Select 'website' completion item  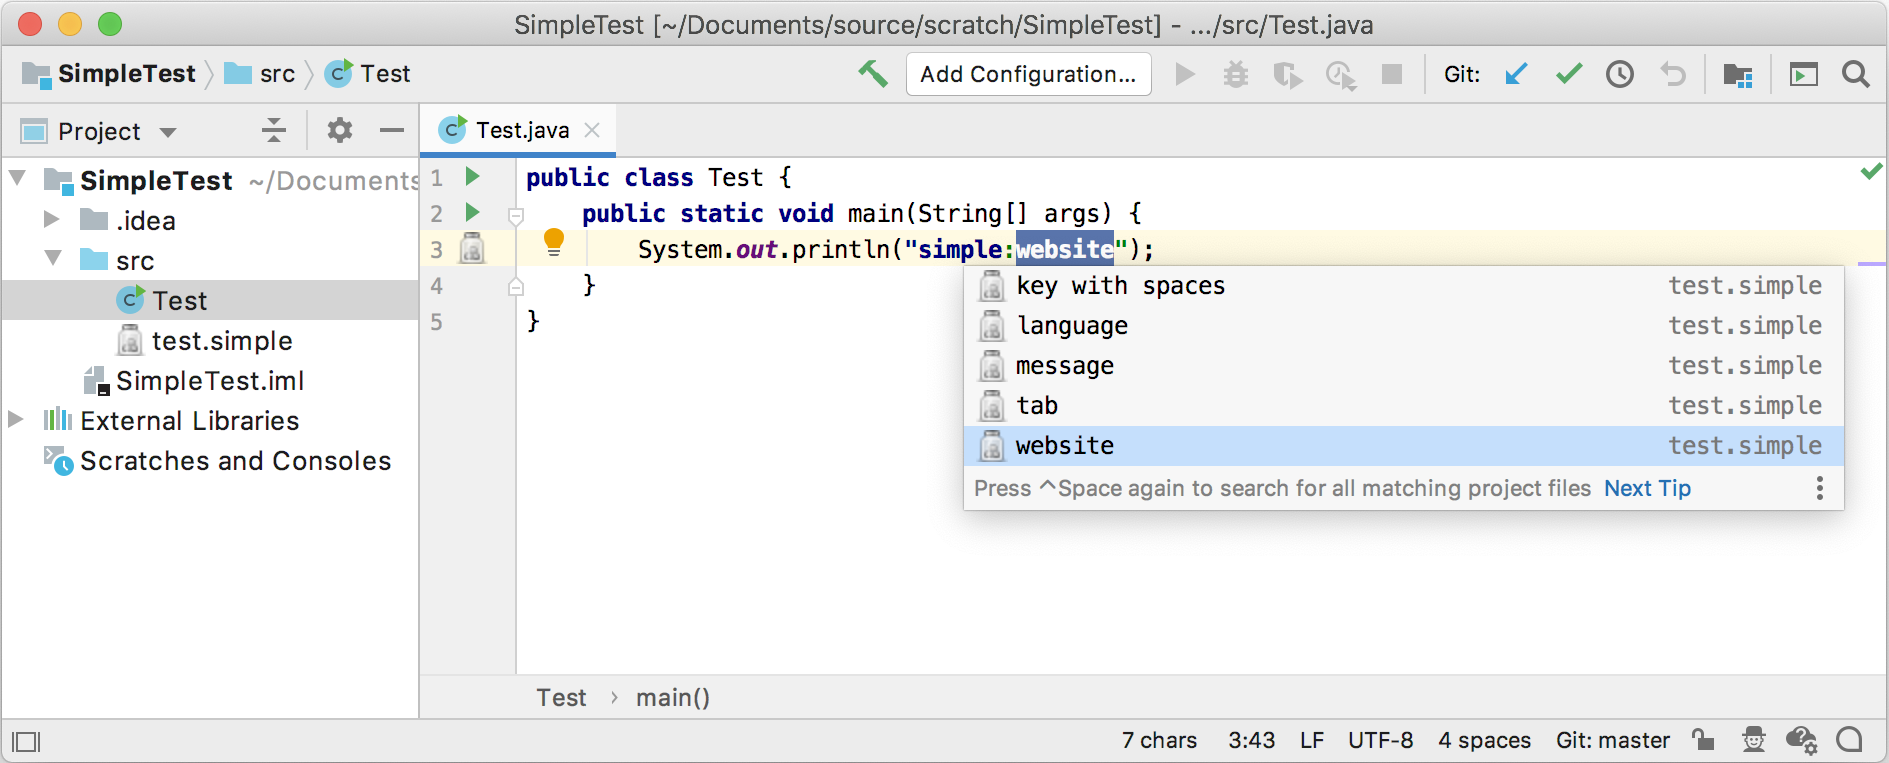[x=1404, y=446]
